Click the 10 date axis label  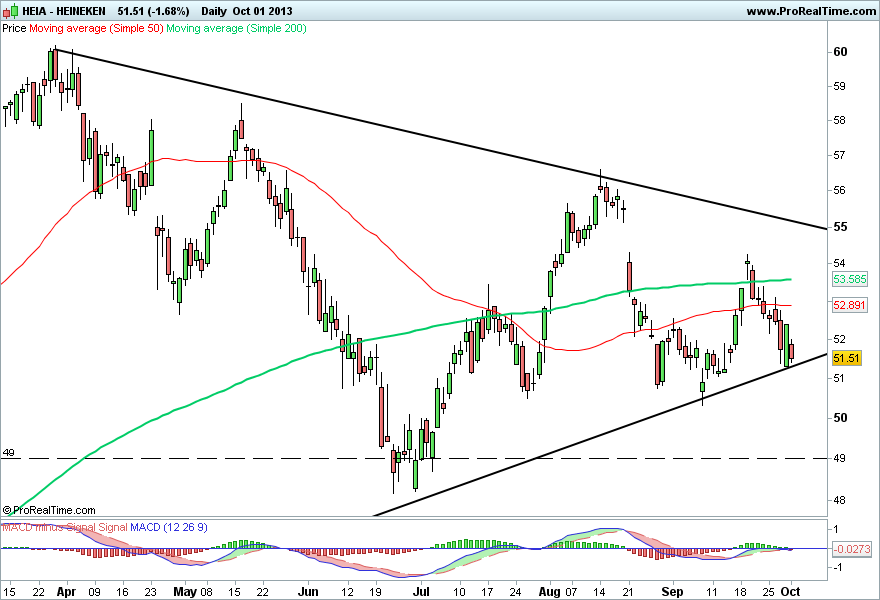pyautogui.click(x=460, y=592)
